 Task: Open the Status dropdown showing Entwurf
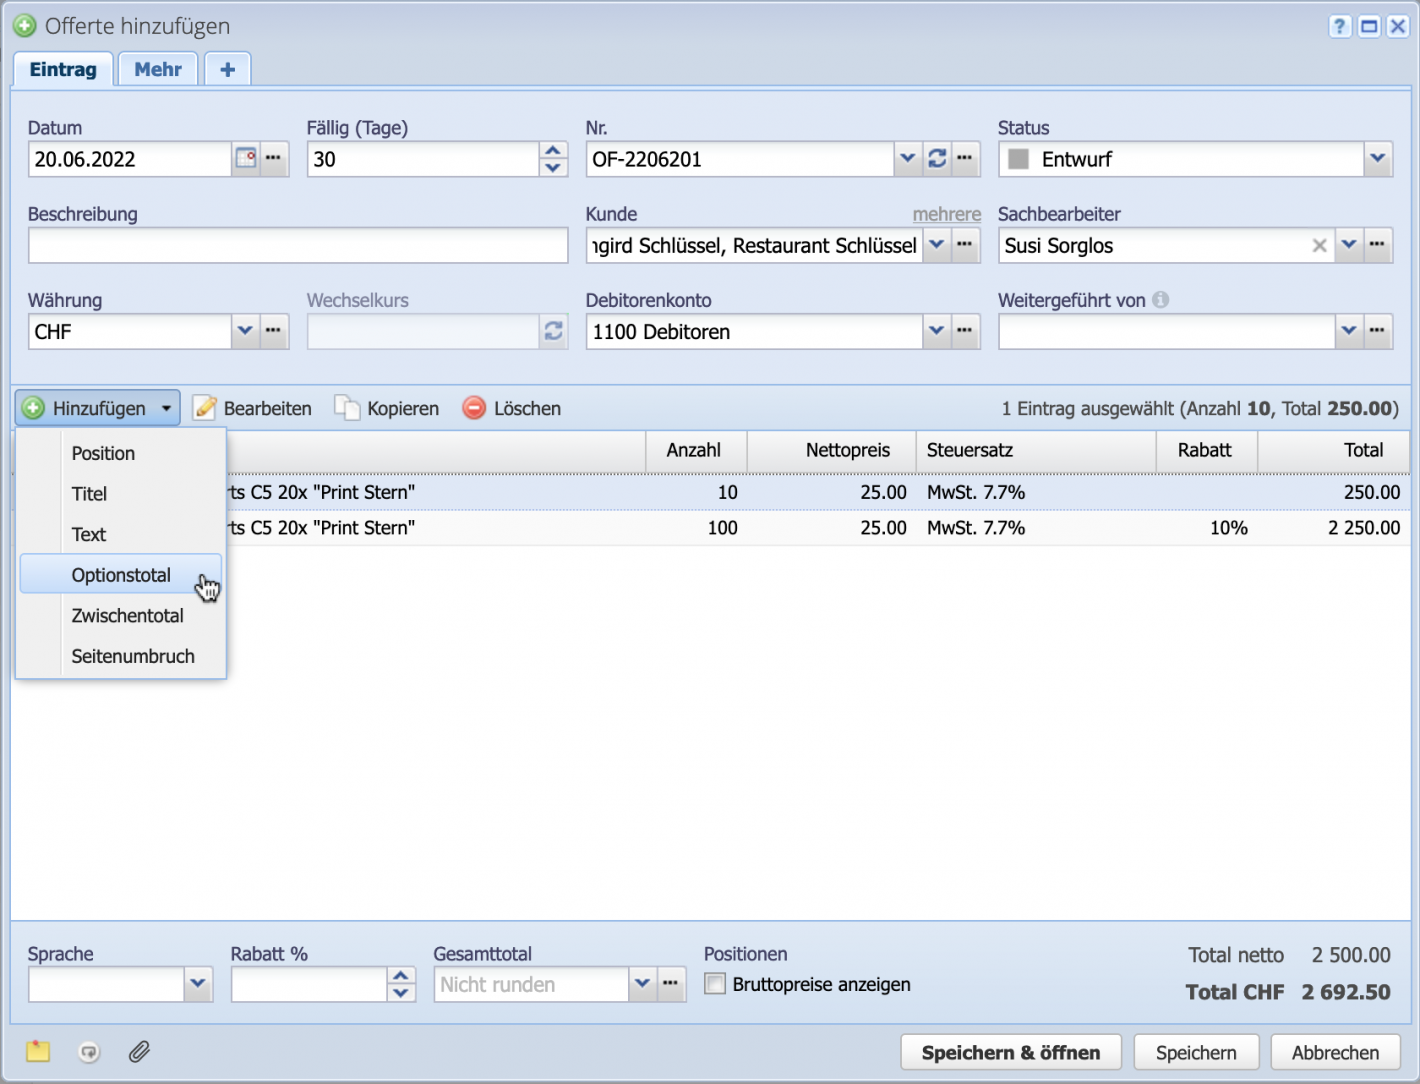coord(1377,158)
